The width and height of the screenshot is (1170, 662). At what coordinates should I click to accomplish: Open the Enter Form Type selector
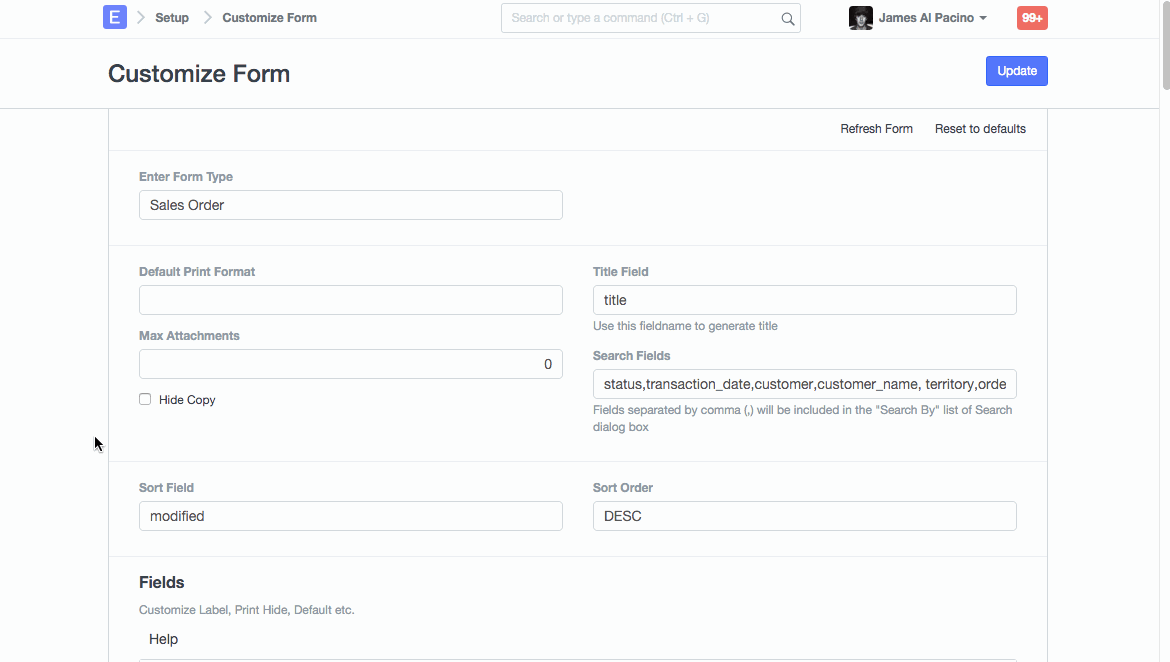point(350,205)
